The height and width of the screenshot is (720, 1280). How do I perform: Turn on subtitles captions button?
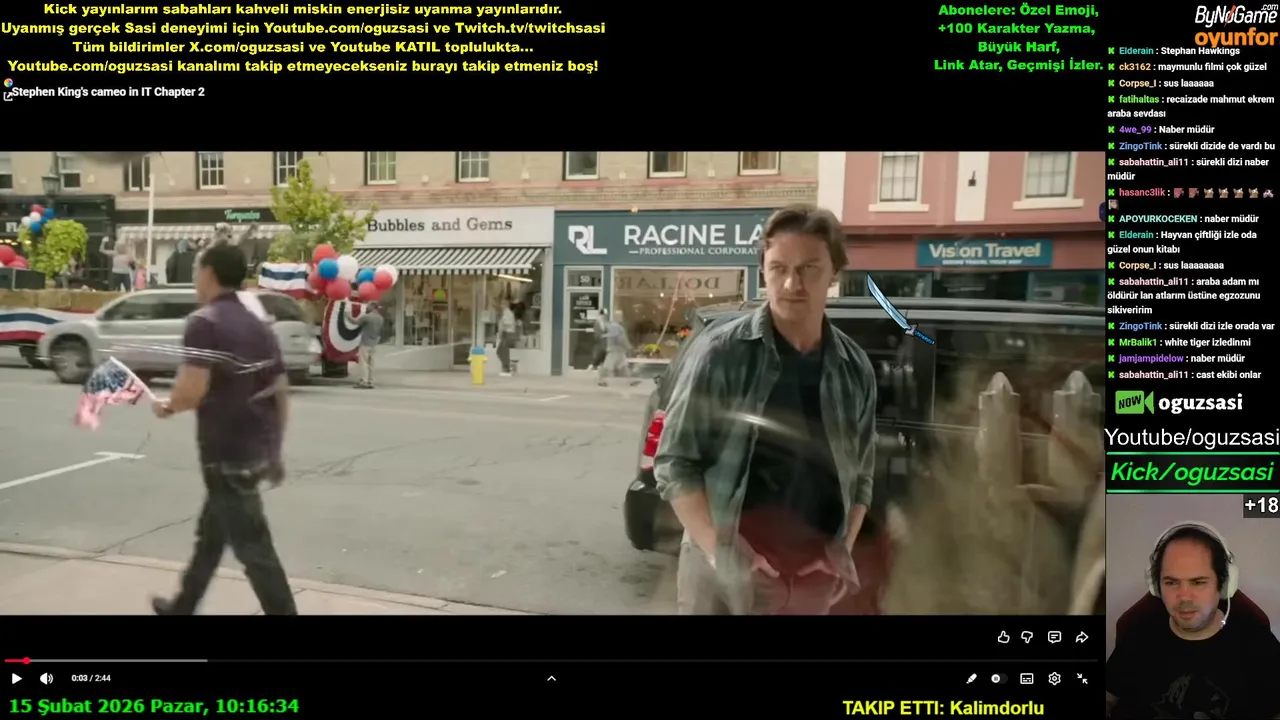pyautogui.click(x=1026, y=678)
